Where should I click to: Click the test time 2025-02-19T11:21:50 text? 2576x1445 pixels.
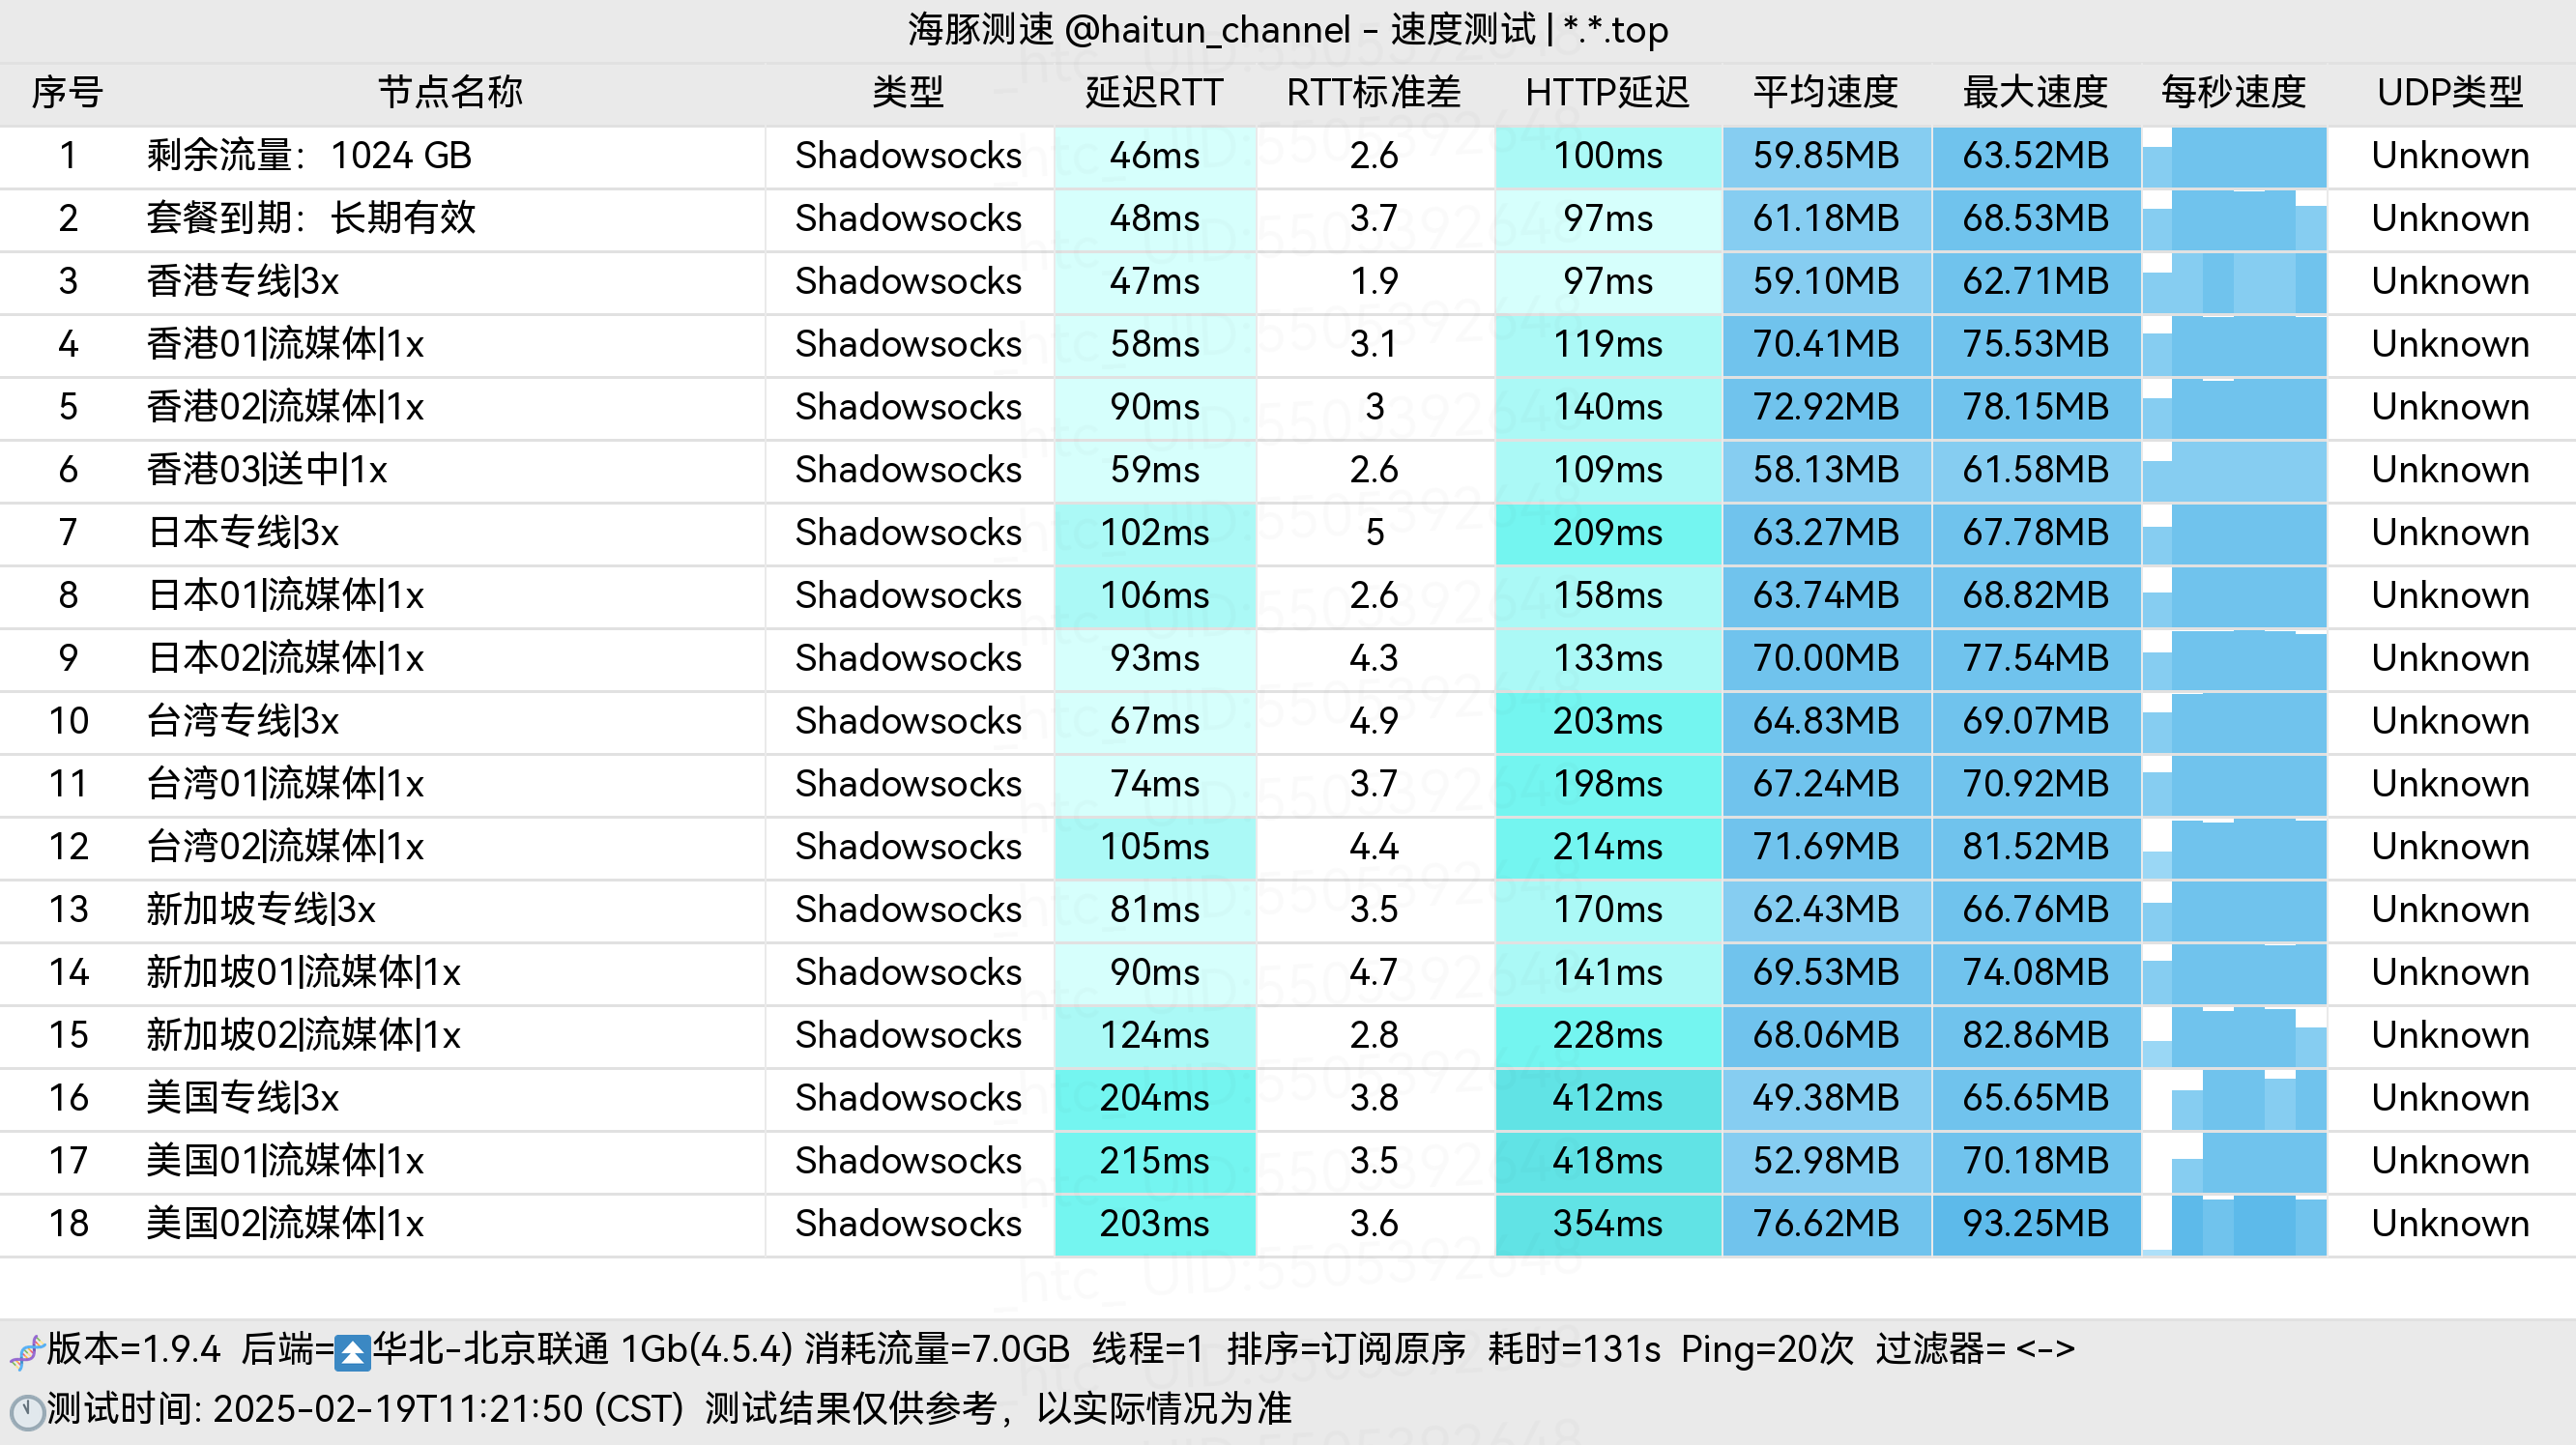[398, 1409]
